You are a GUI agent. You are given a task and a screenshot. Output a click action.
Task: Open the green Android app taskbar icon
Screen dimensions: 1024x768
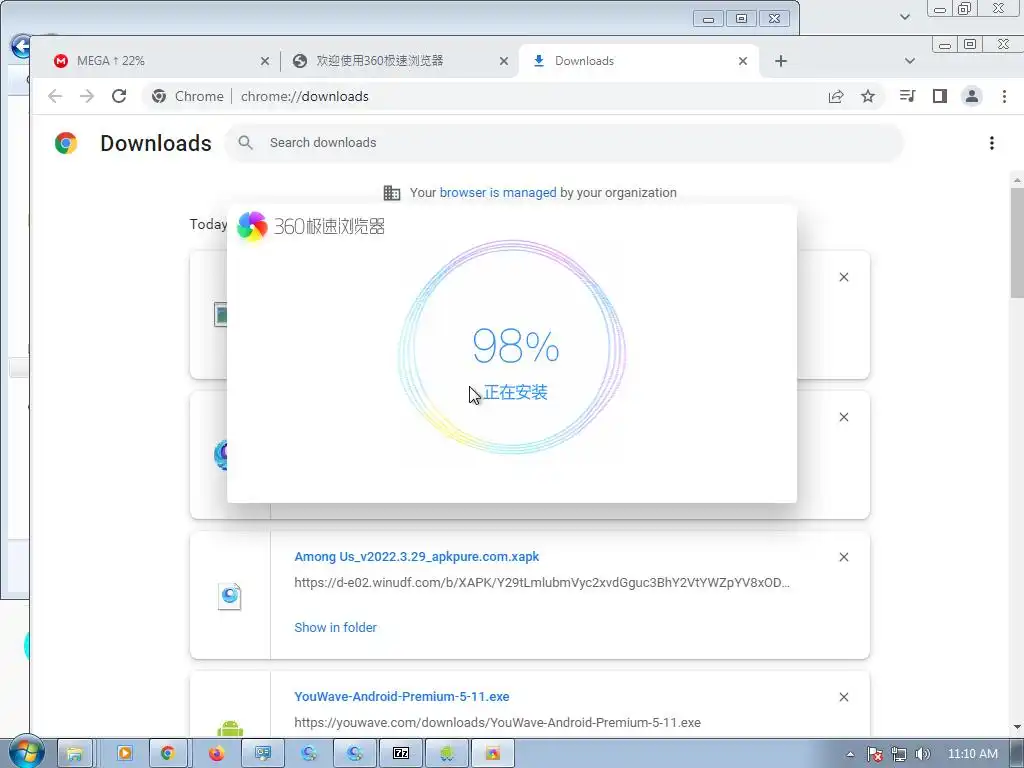(x=447, y=754)
